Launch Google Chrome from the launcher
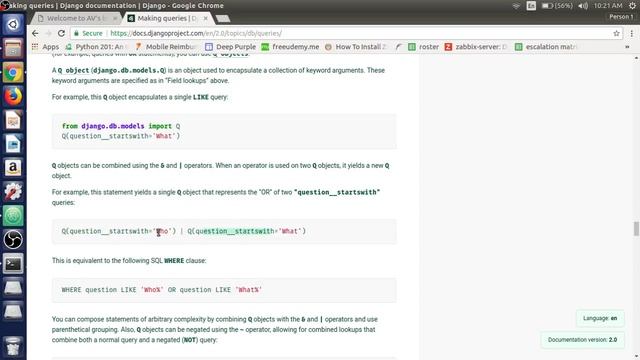 click(x=13, y=73)
